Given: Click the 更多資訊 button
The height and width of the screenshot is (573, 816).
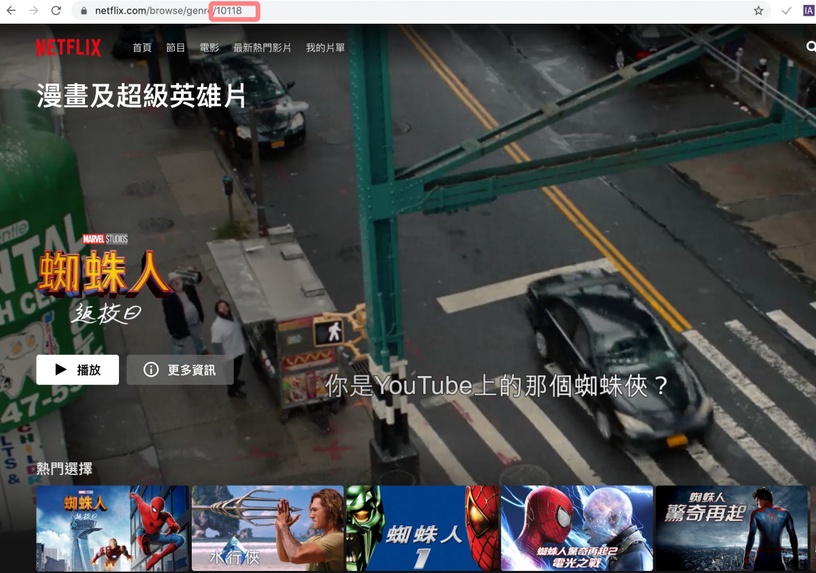Looking at the screenshot, I should [180, 370].
